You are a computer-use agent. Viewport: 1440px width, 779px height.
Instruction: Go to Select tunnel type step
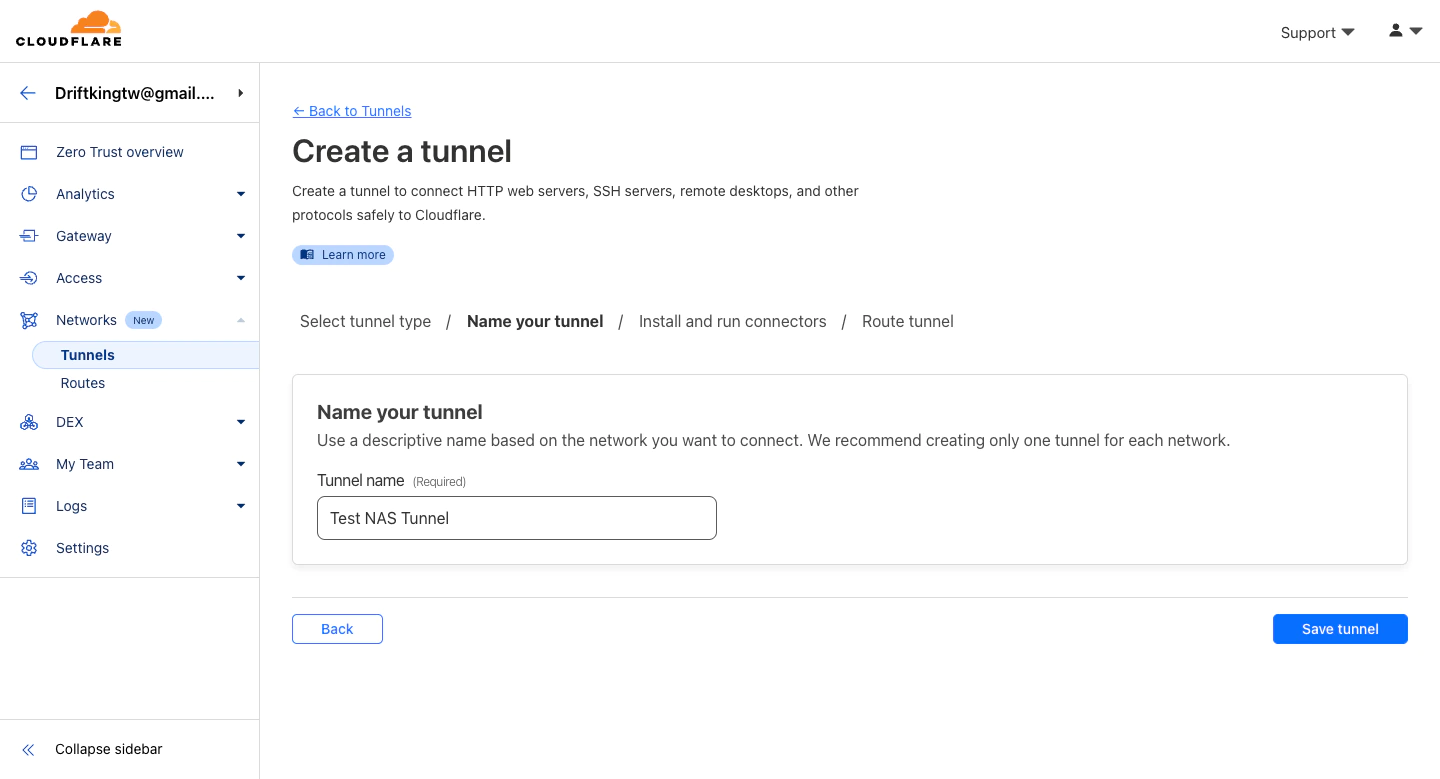[365, 321]
